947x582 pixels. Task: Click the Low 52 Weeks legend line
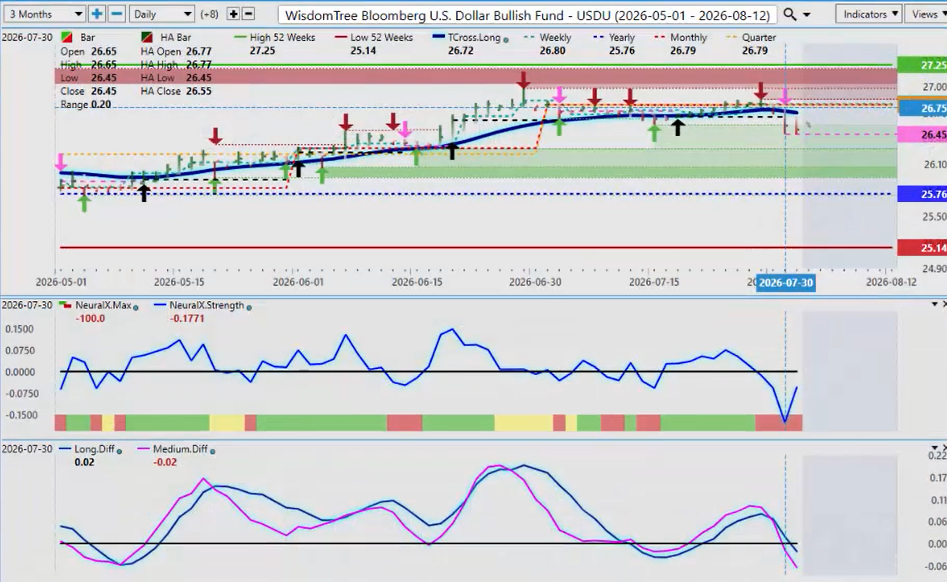[341, 37]
